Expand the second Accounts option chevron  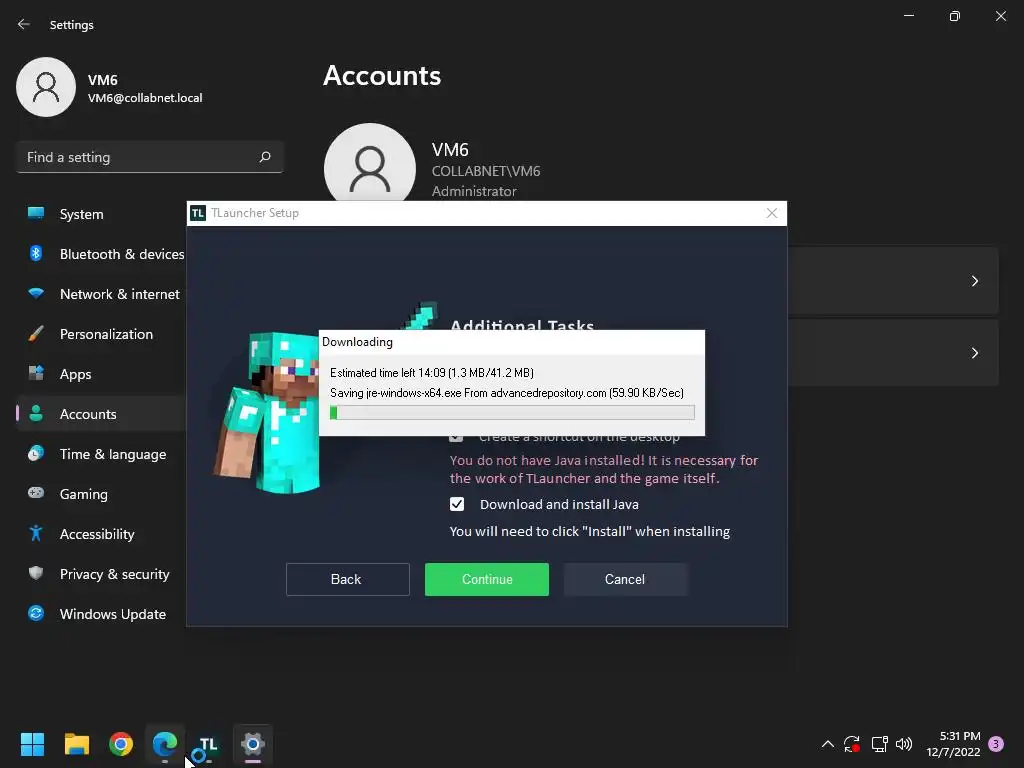974,353
